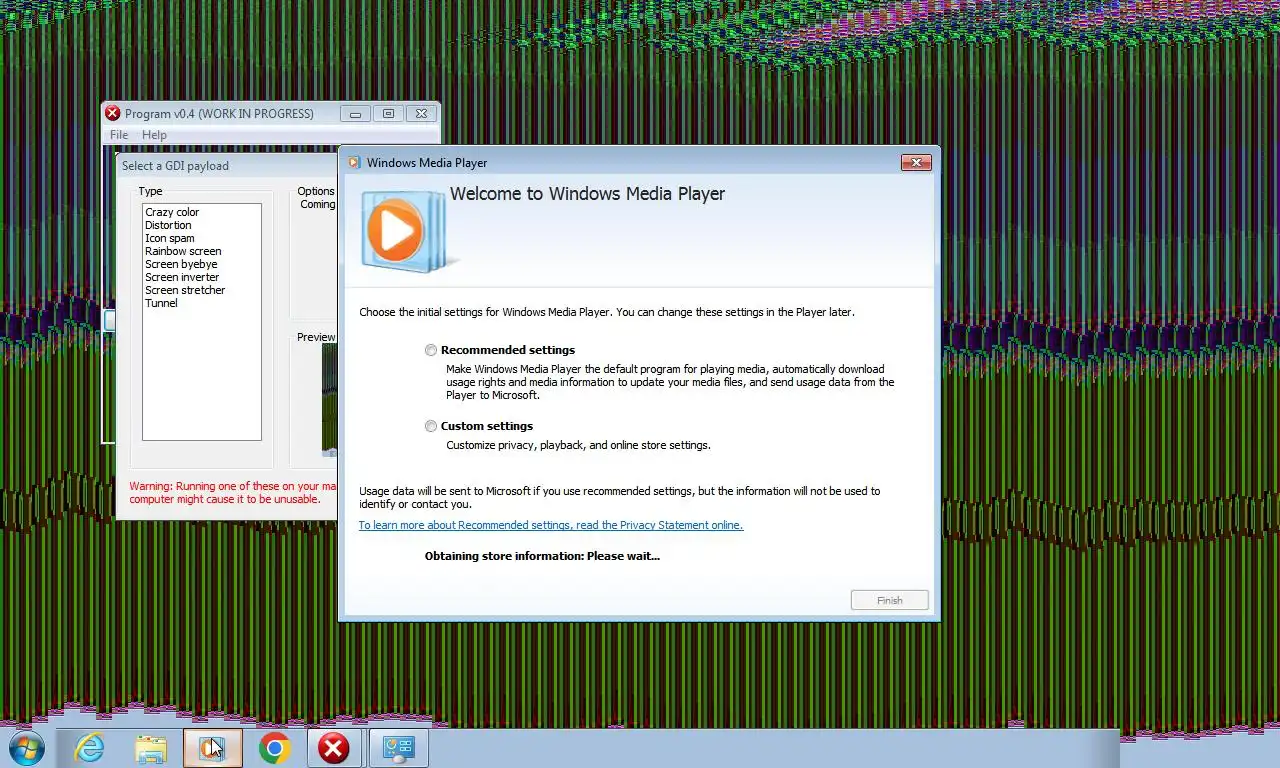The image size is (1280, 768).
Task: Select Distortion payload in list
Action: tap(168, 225)
